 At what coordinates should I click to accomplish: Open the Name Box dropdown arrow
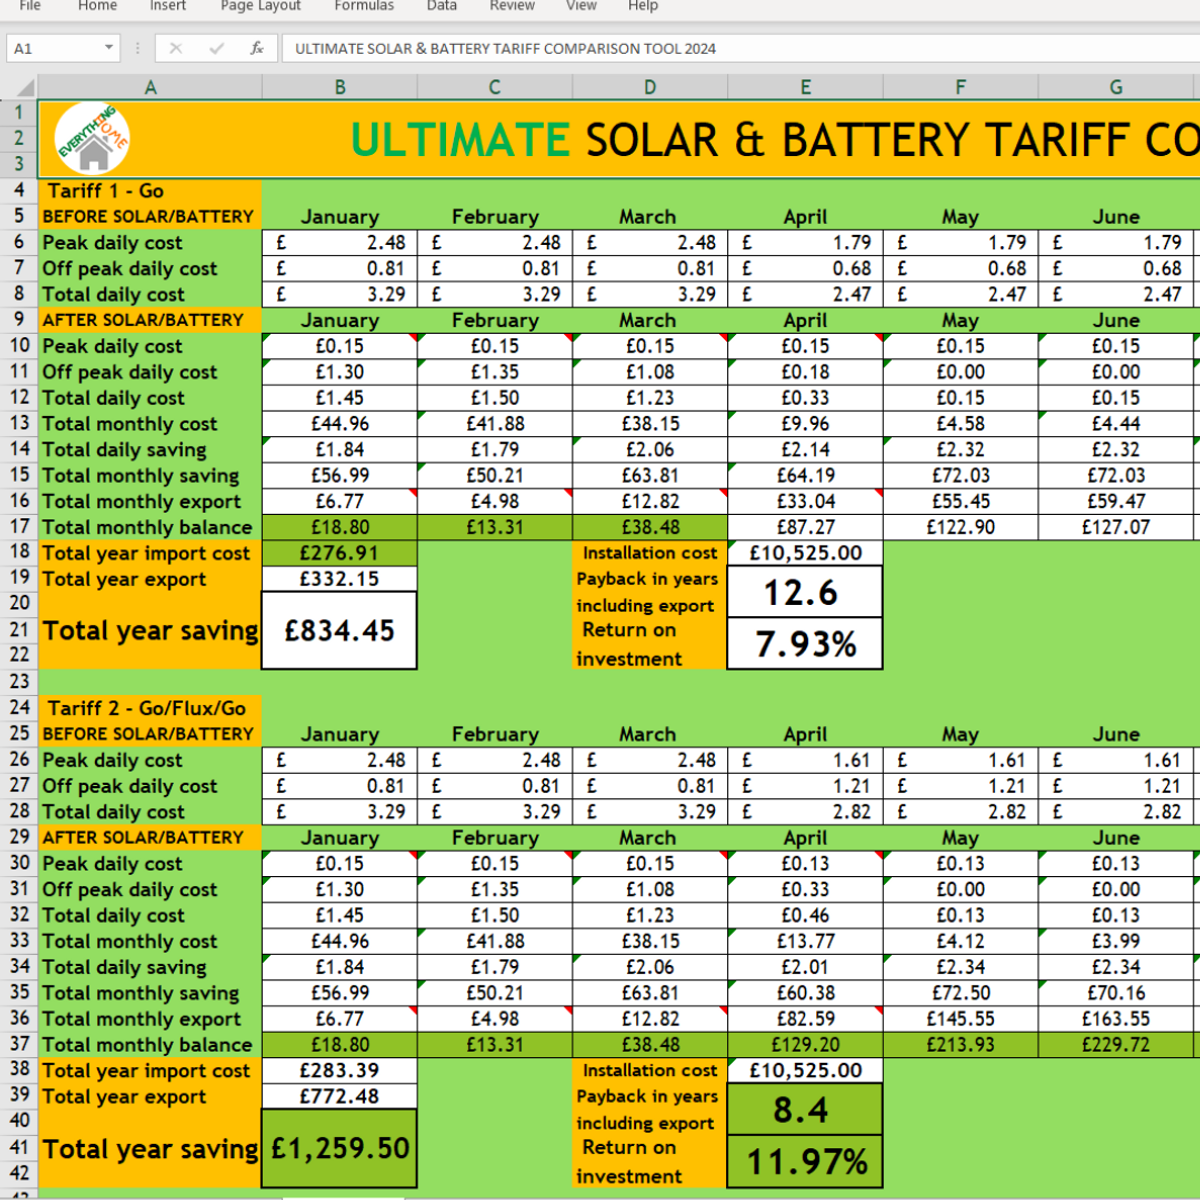coord(110,47)
